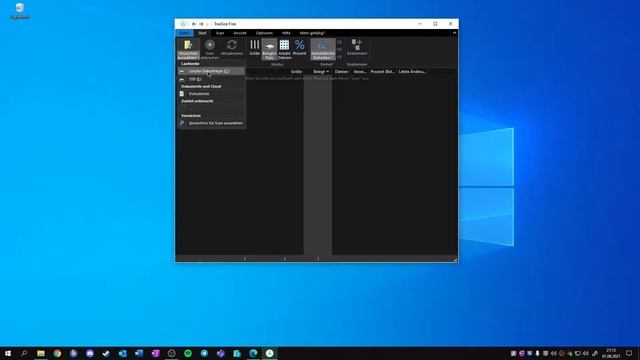Open the Windows Start menu
Image resolution: width=640 pixels, height=360 pixels.
[8, 353]
